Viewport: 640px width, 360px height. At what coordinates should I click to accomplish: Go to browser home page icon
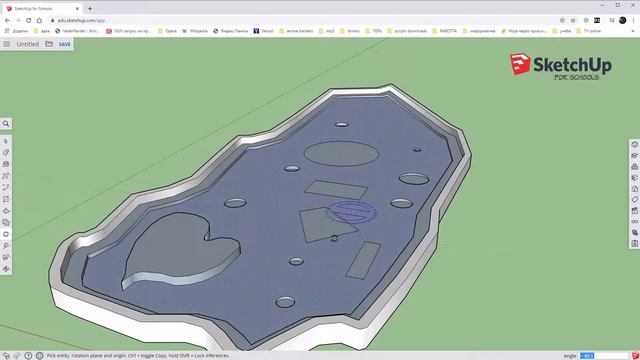(x=39, y=20)
